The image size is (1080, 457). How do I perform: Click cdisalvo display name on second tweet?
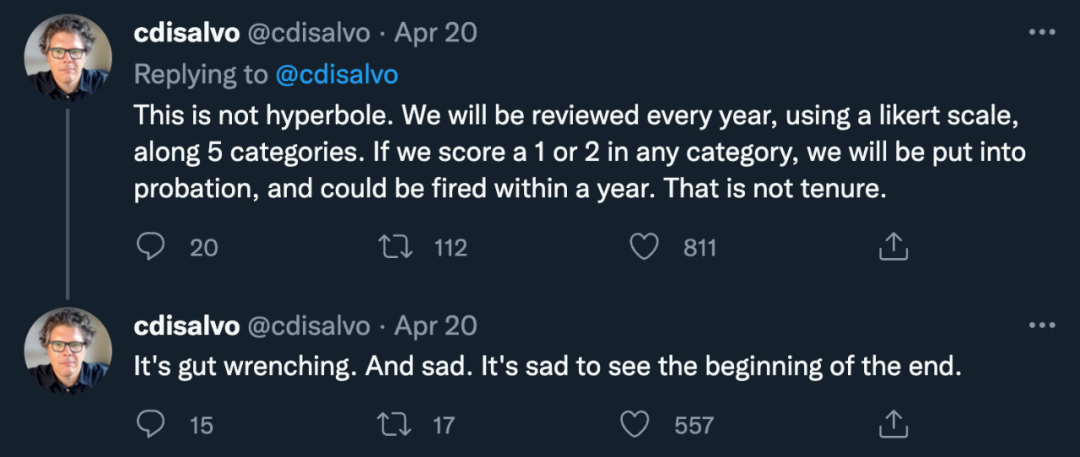[x=186, y=326]
